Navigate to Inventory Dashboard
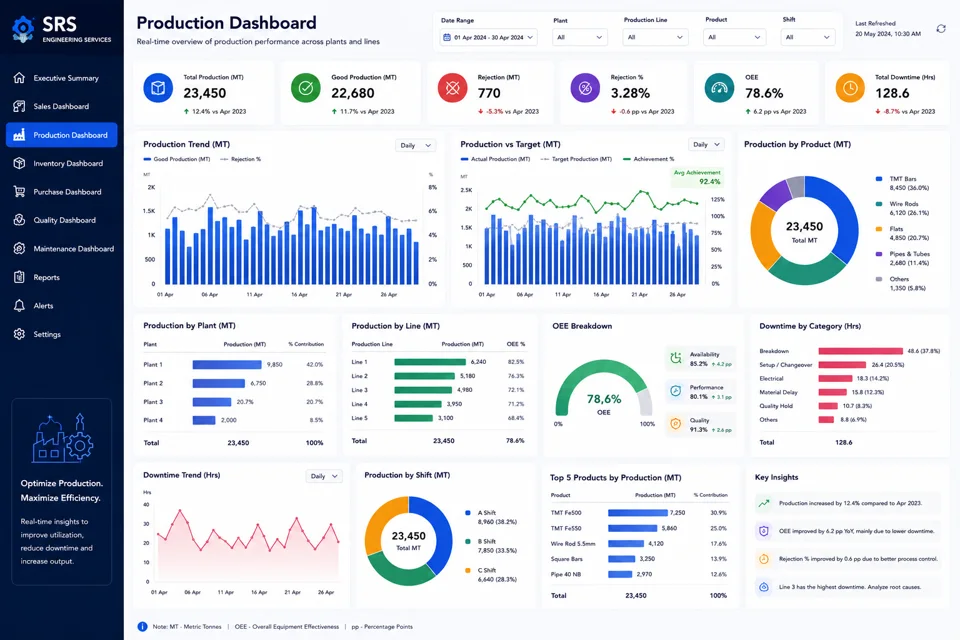The height and width of the screenshot is (640, 960). (61, 163)
